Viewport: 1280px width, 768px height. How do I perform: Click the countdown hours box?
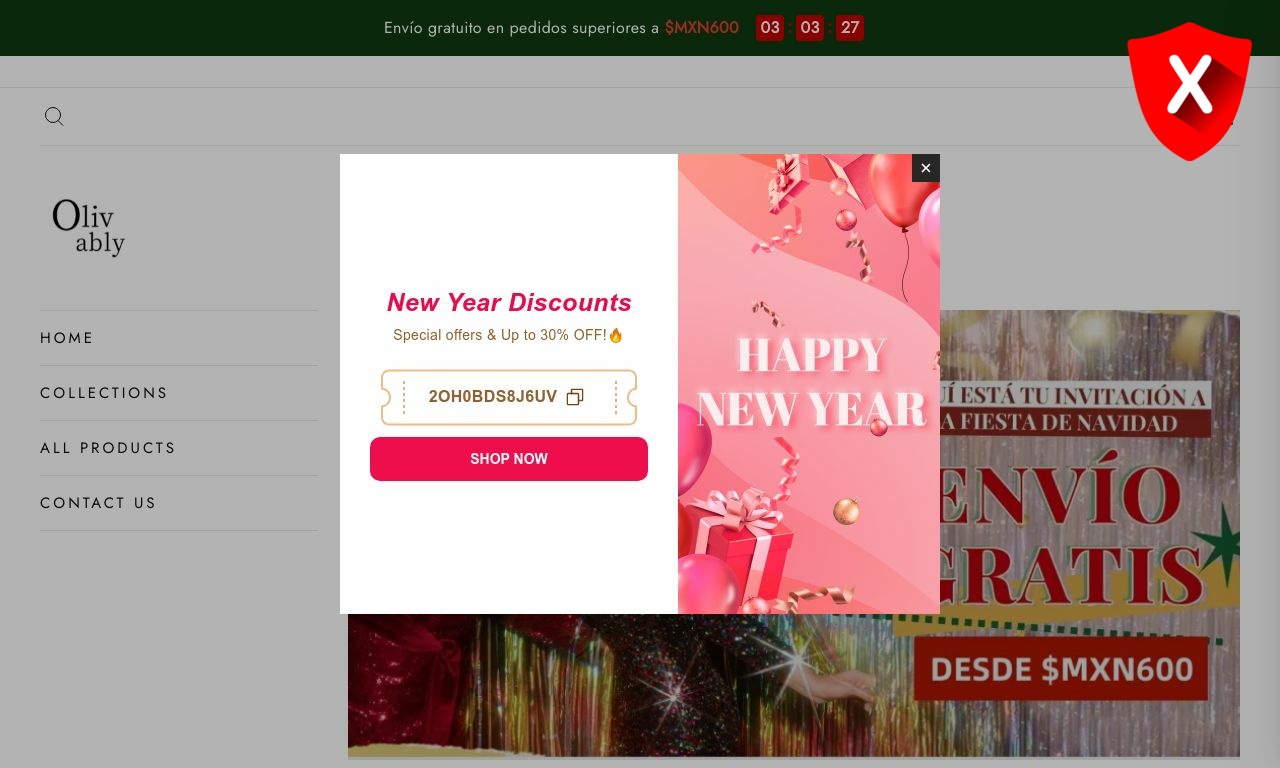point(770,28)
